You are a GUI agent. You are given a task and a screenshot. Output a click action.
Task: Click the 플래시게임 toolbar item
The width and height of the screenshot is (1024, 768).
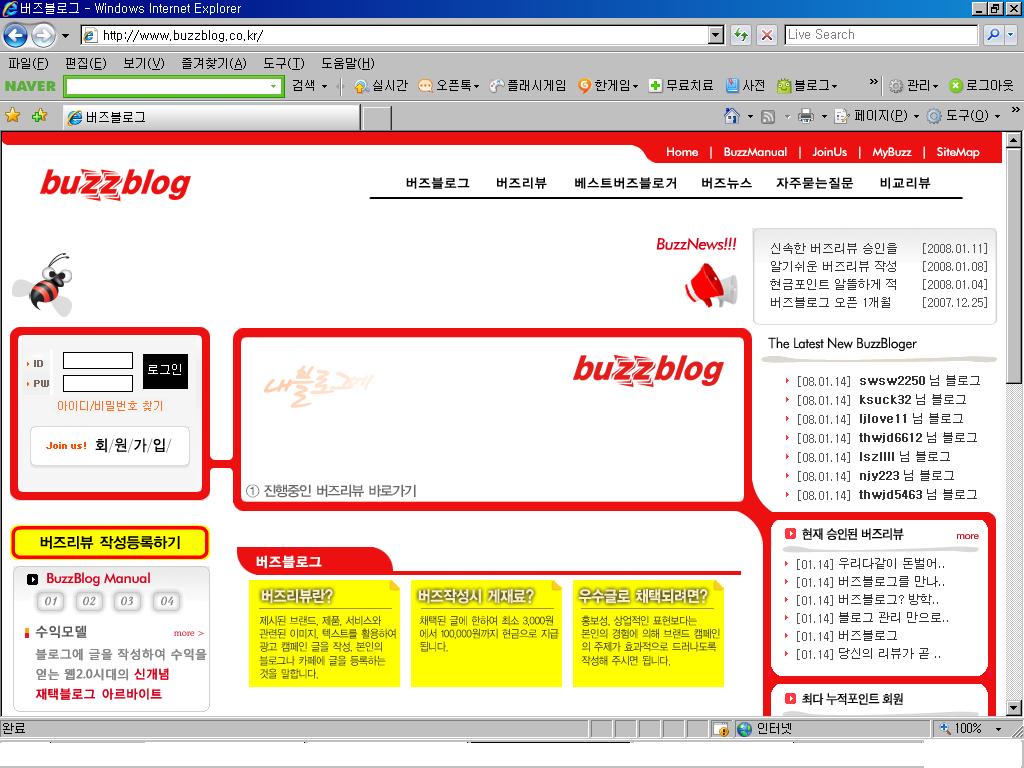[x=528, y=86]
